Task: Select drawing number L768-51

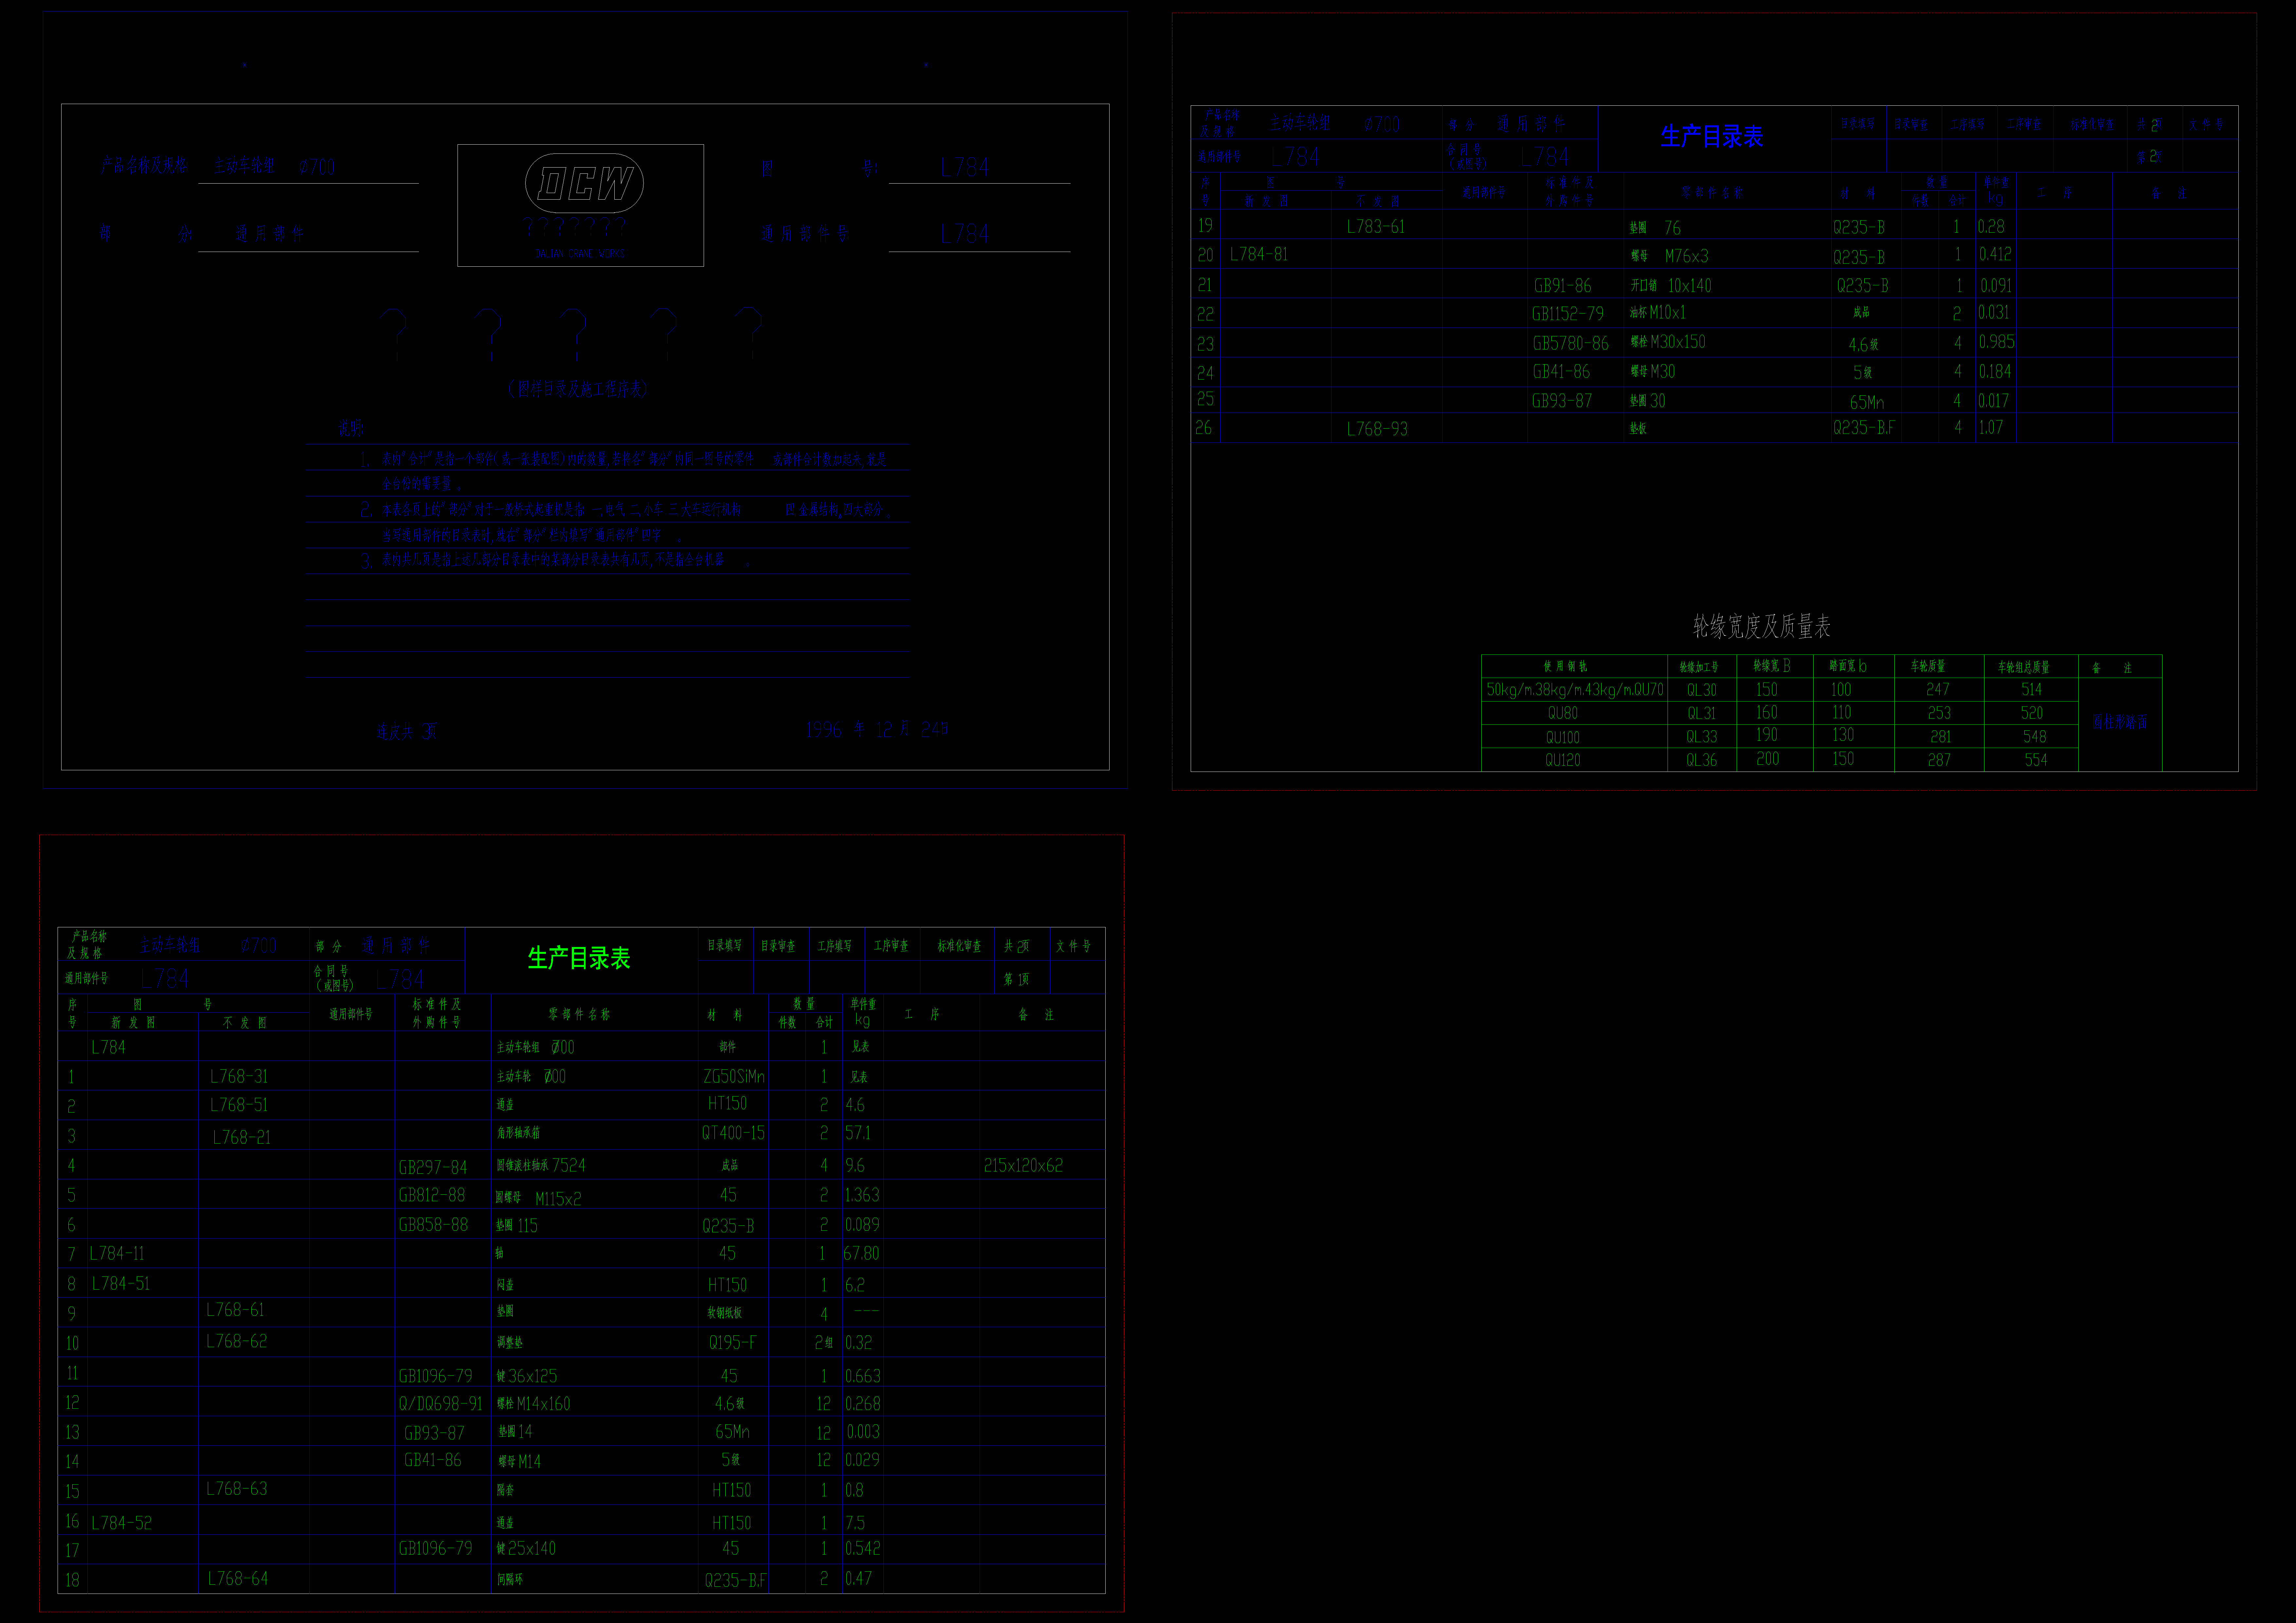Action: [x=239, y=1105]
